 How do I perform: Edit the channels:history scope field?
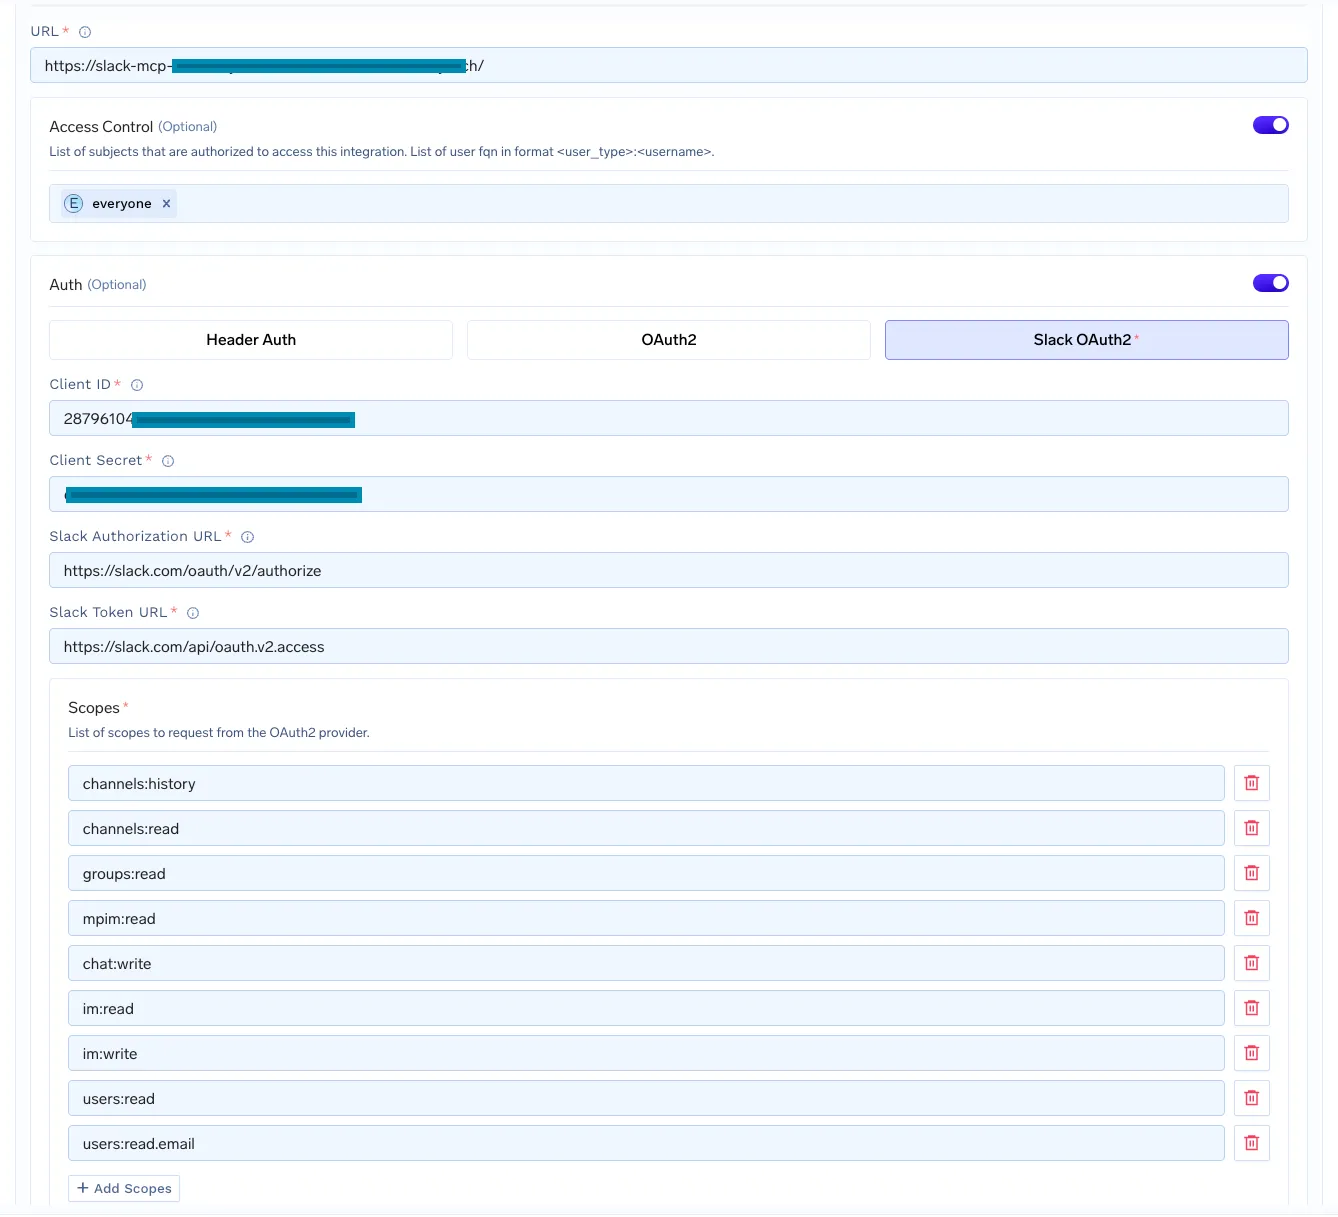[646, 783]
